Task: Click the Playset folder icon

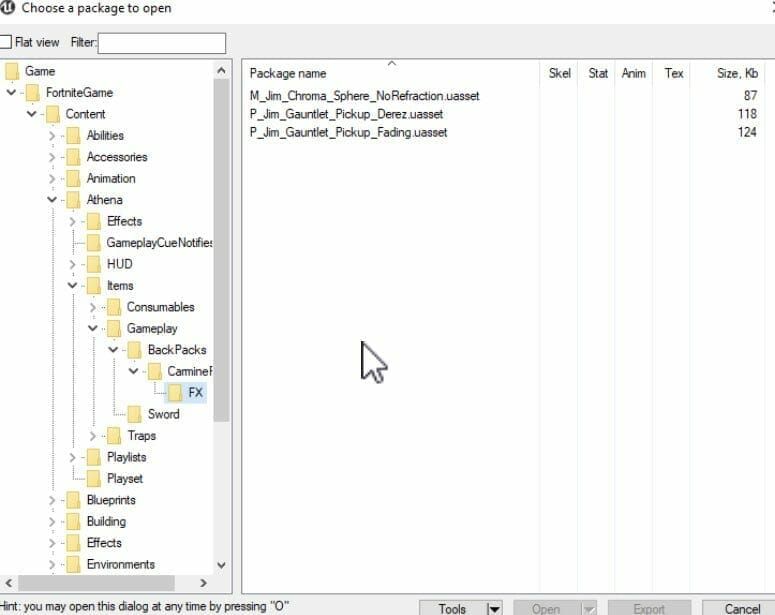Action: (94, 478)
